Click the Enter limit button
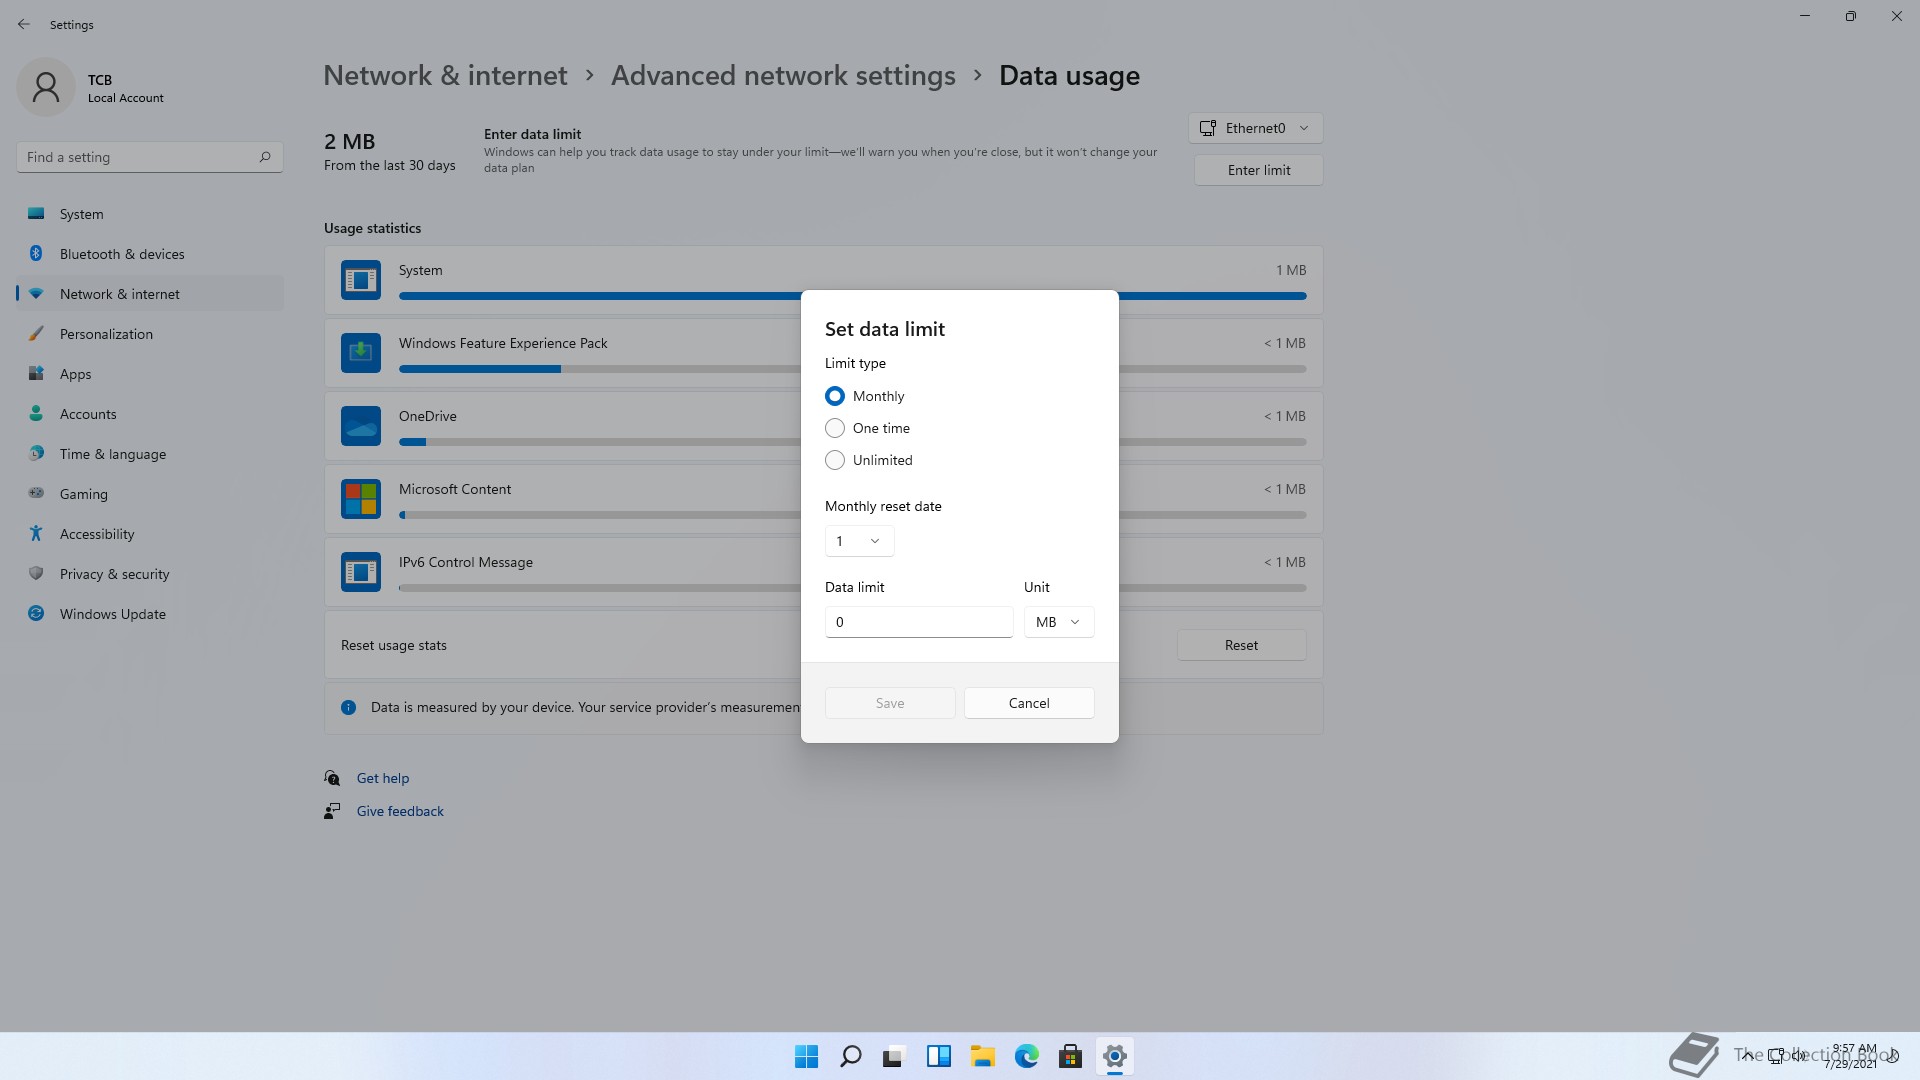 pyautogui.click(x=1258, y=170)
